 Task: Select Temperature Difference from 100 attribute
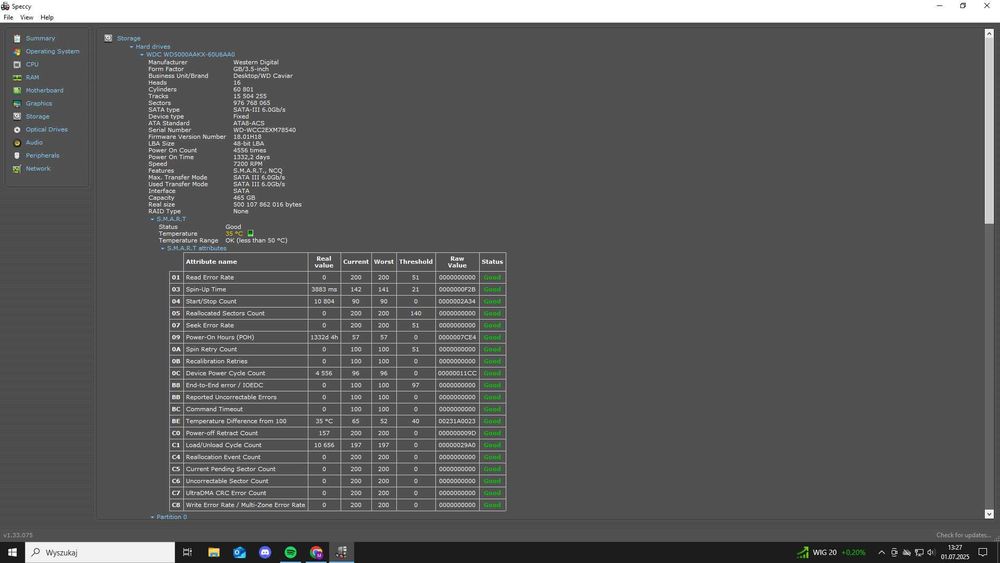(236, 421)
